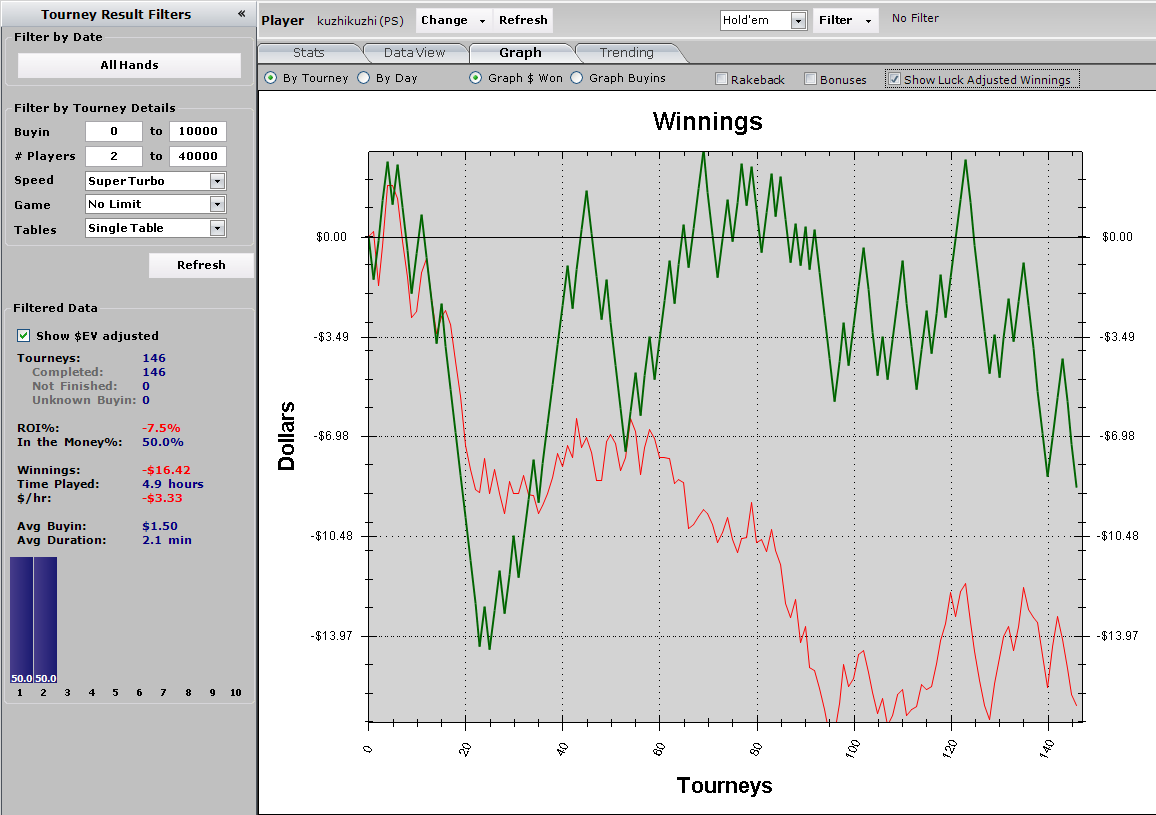Select the Graph Buyins radio option
This screenshot has width=1156, height=815.
point(577,78)
